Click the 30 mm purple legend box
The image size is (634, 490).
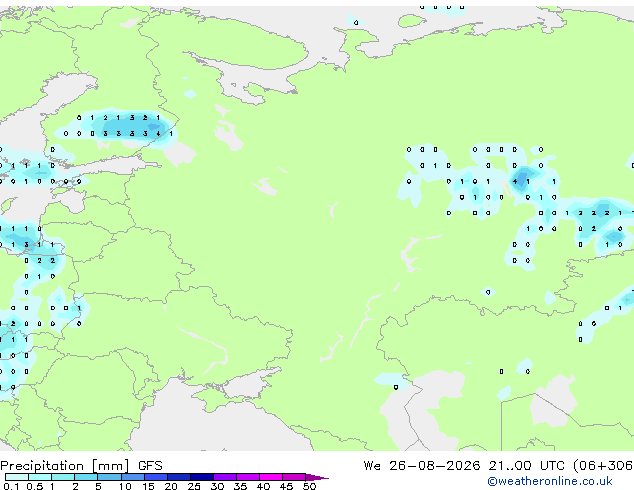click(x=225, y=477)
